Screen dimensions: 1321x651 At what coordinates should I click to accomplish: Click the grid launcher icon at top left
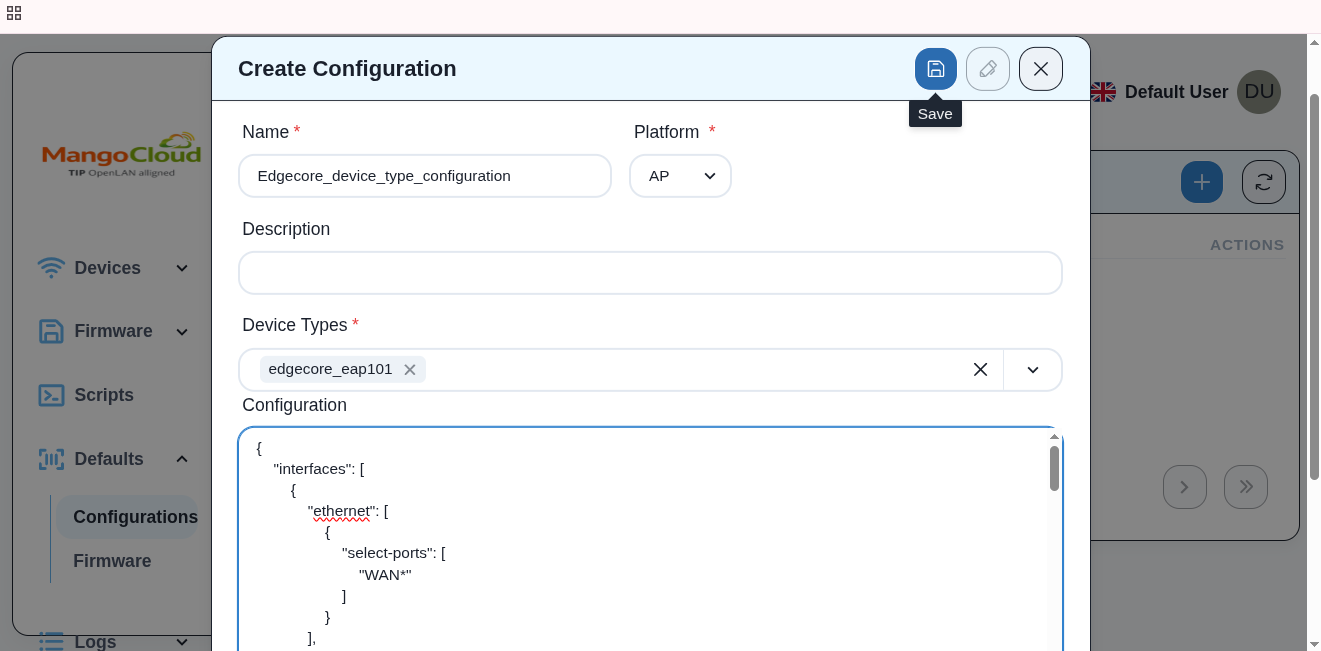(x=14, y=14)
